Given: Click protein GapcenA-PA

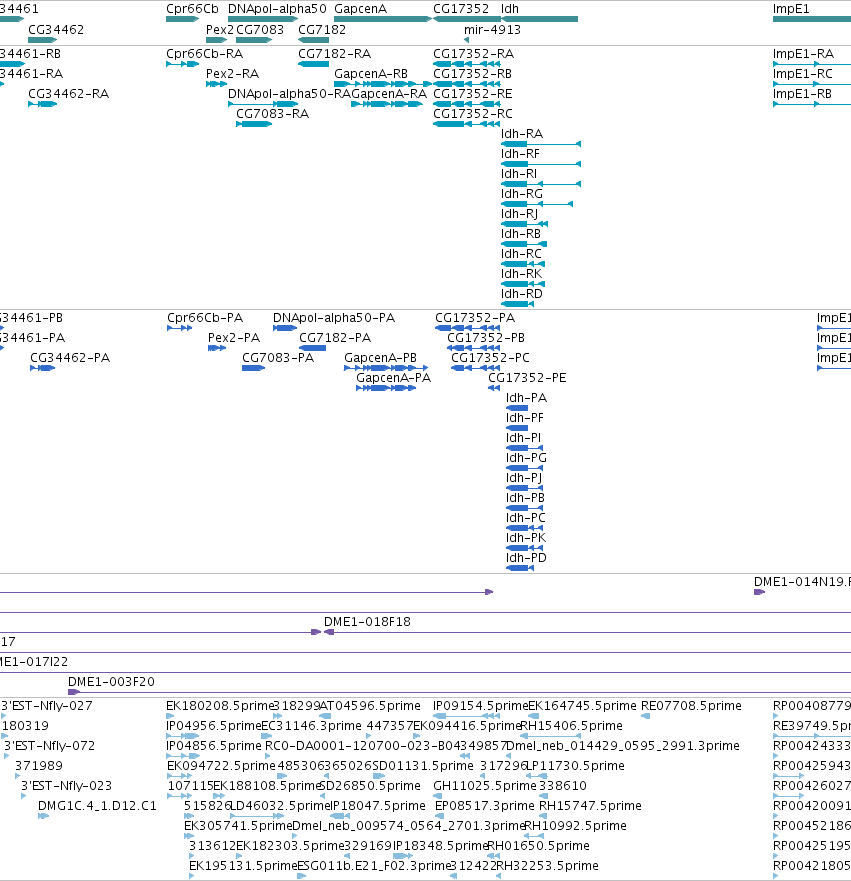Looking at the screenshot, I should [x=393, y=378].
